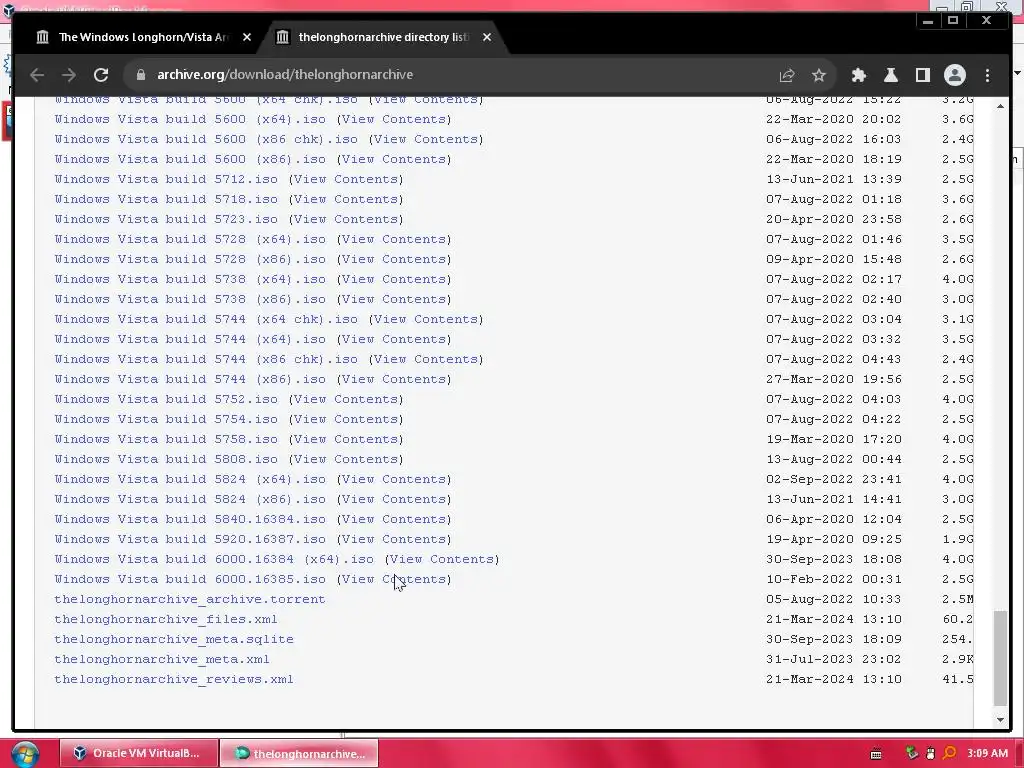View Contents of build 6000.16384 (x64)
The image size is (1024, 768).
[x=442, y=559]
